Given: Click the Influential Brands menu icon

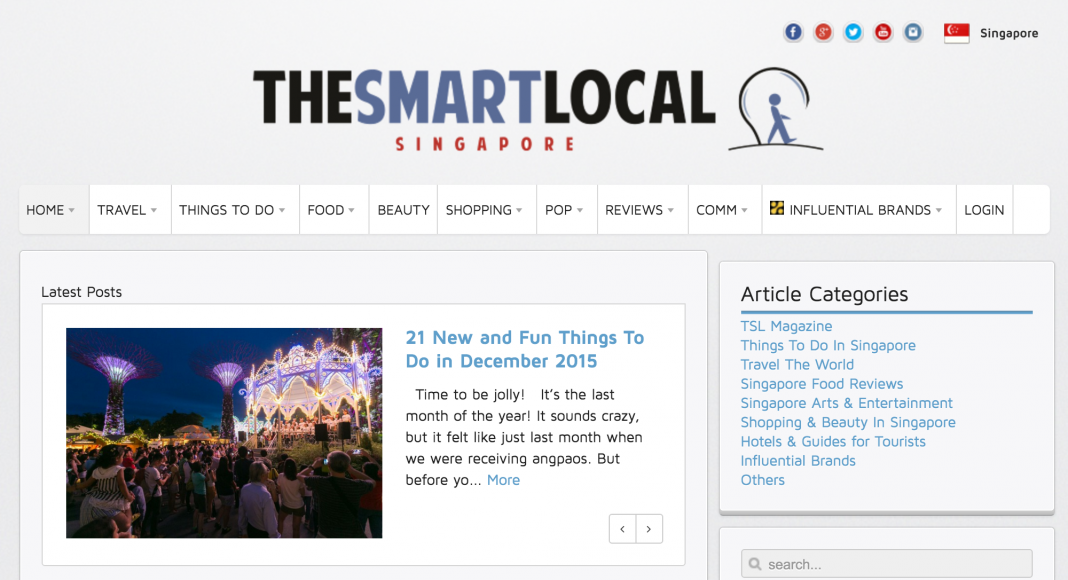Looking at the screenshot, I should click(776, 208).
